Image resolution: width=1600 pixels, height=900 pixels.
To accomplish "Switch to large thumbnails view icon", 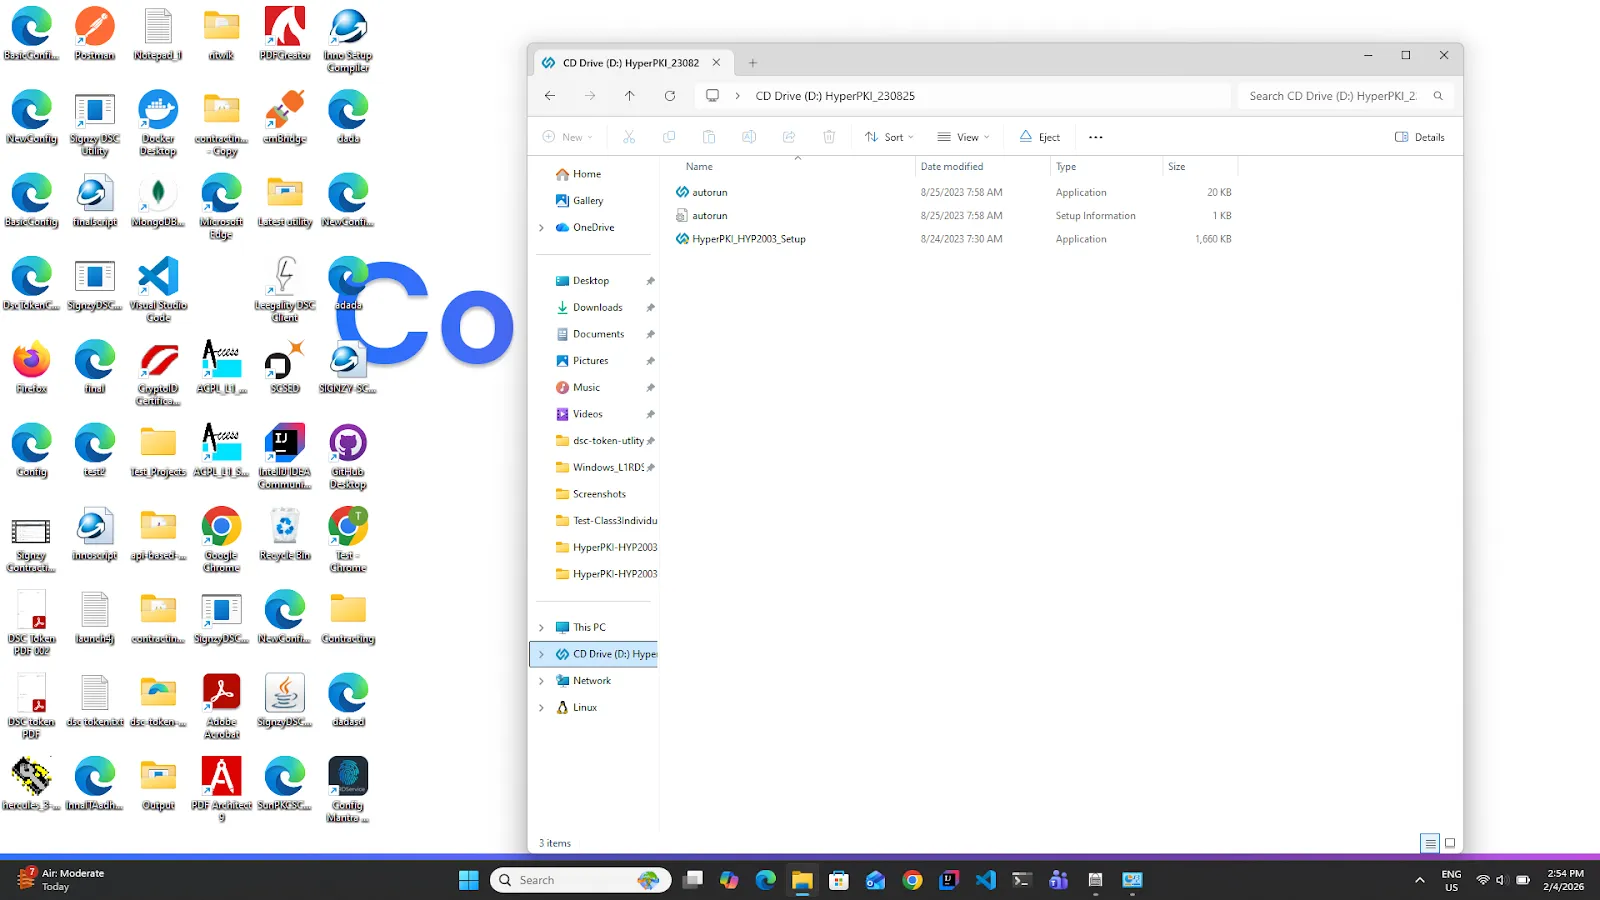I will click(1450, 843).
